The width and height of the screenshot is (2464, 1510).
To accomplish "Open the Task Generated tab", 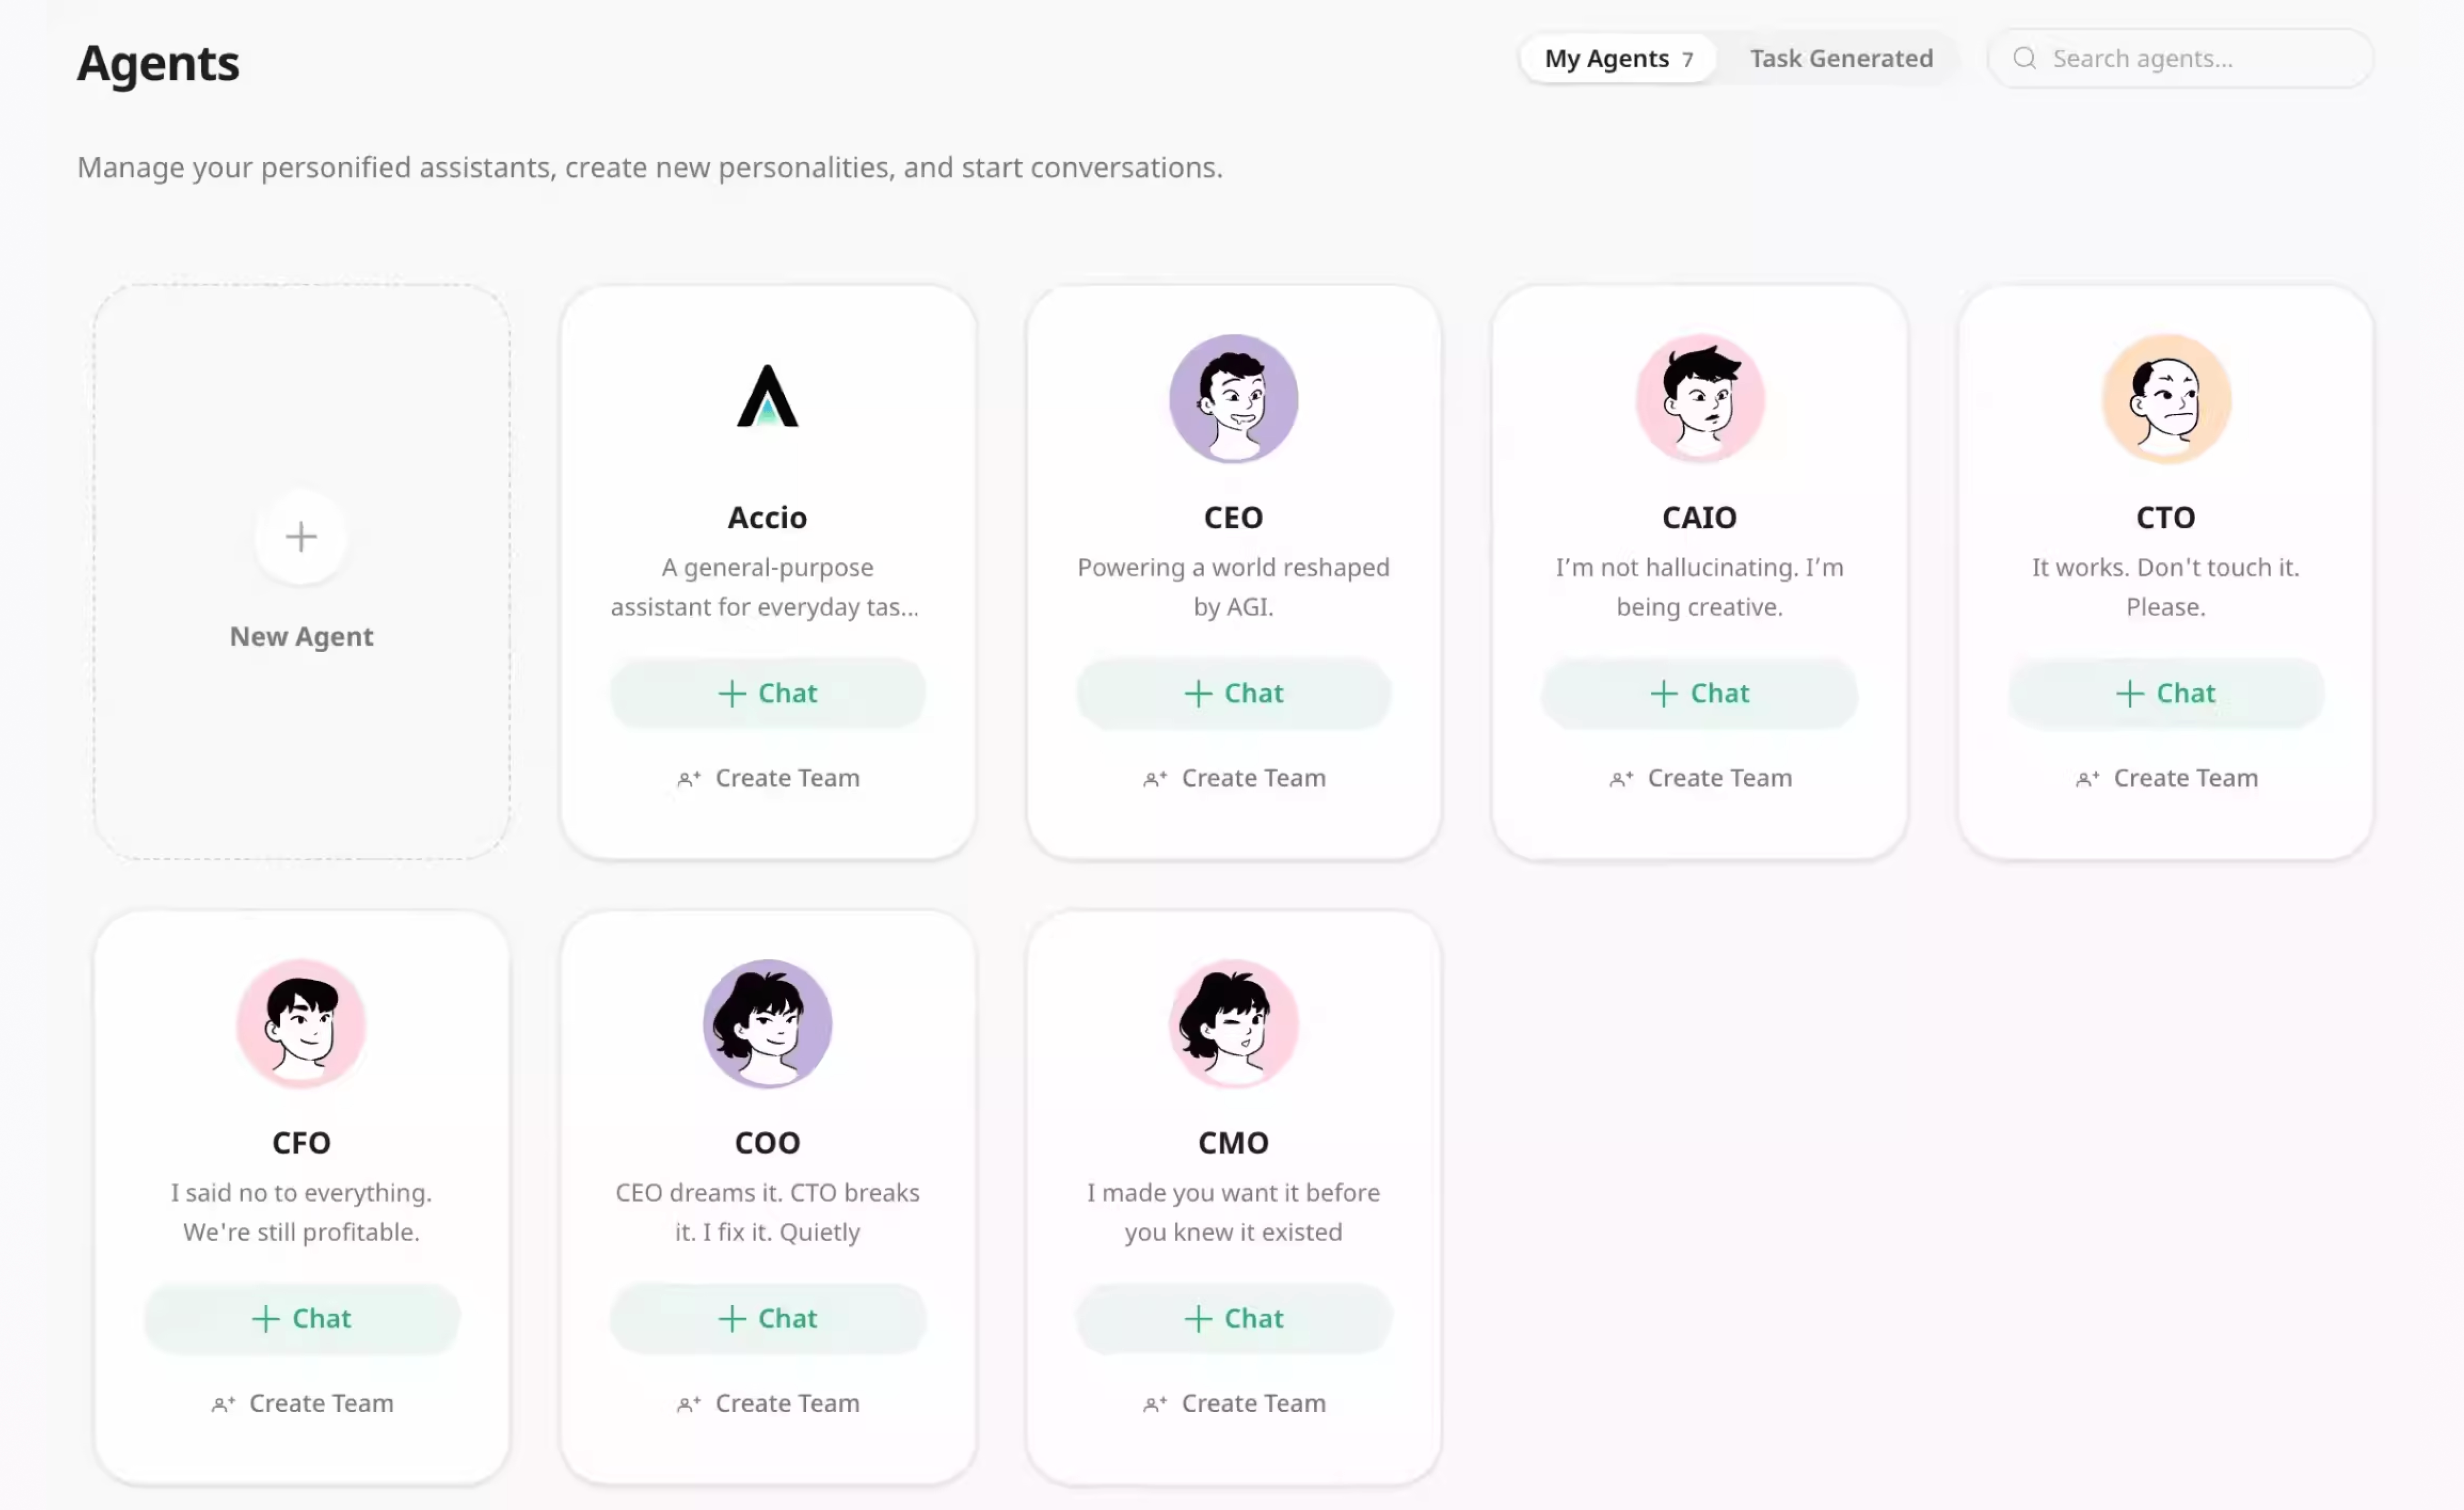I will (x=1841, y=58).
